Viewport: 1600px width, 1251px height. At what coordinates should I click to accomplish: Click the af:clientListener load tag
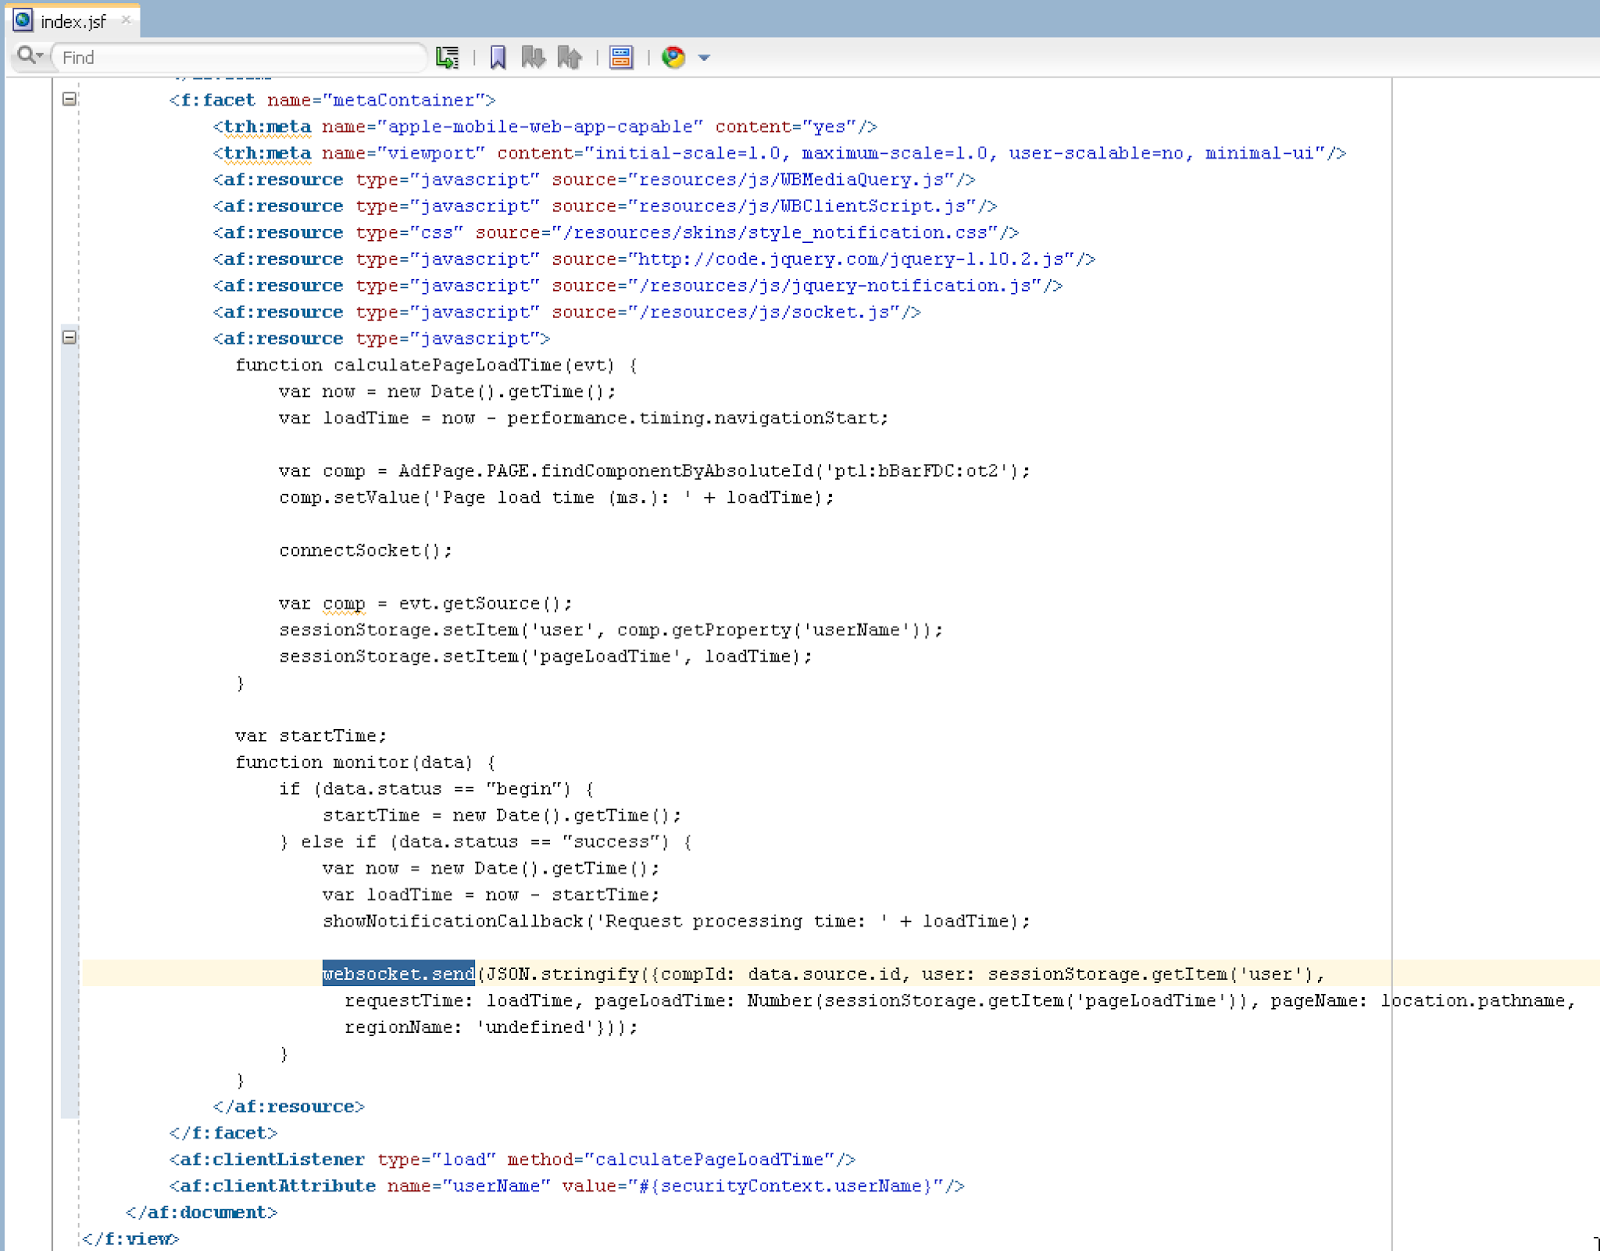pyautogui.click(x=512, y=1159)
